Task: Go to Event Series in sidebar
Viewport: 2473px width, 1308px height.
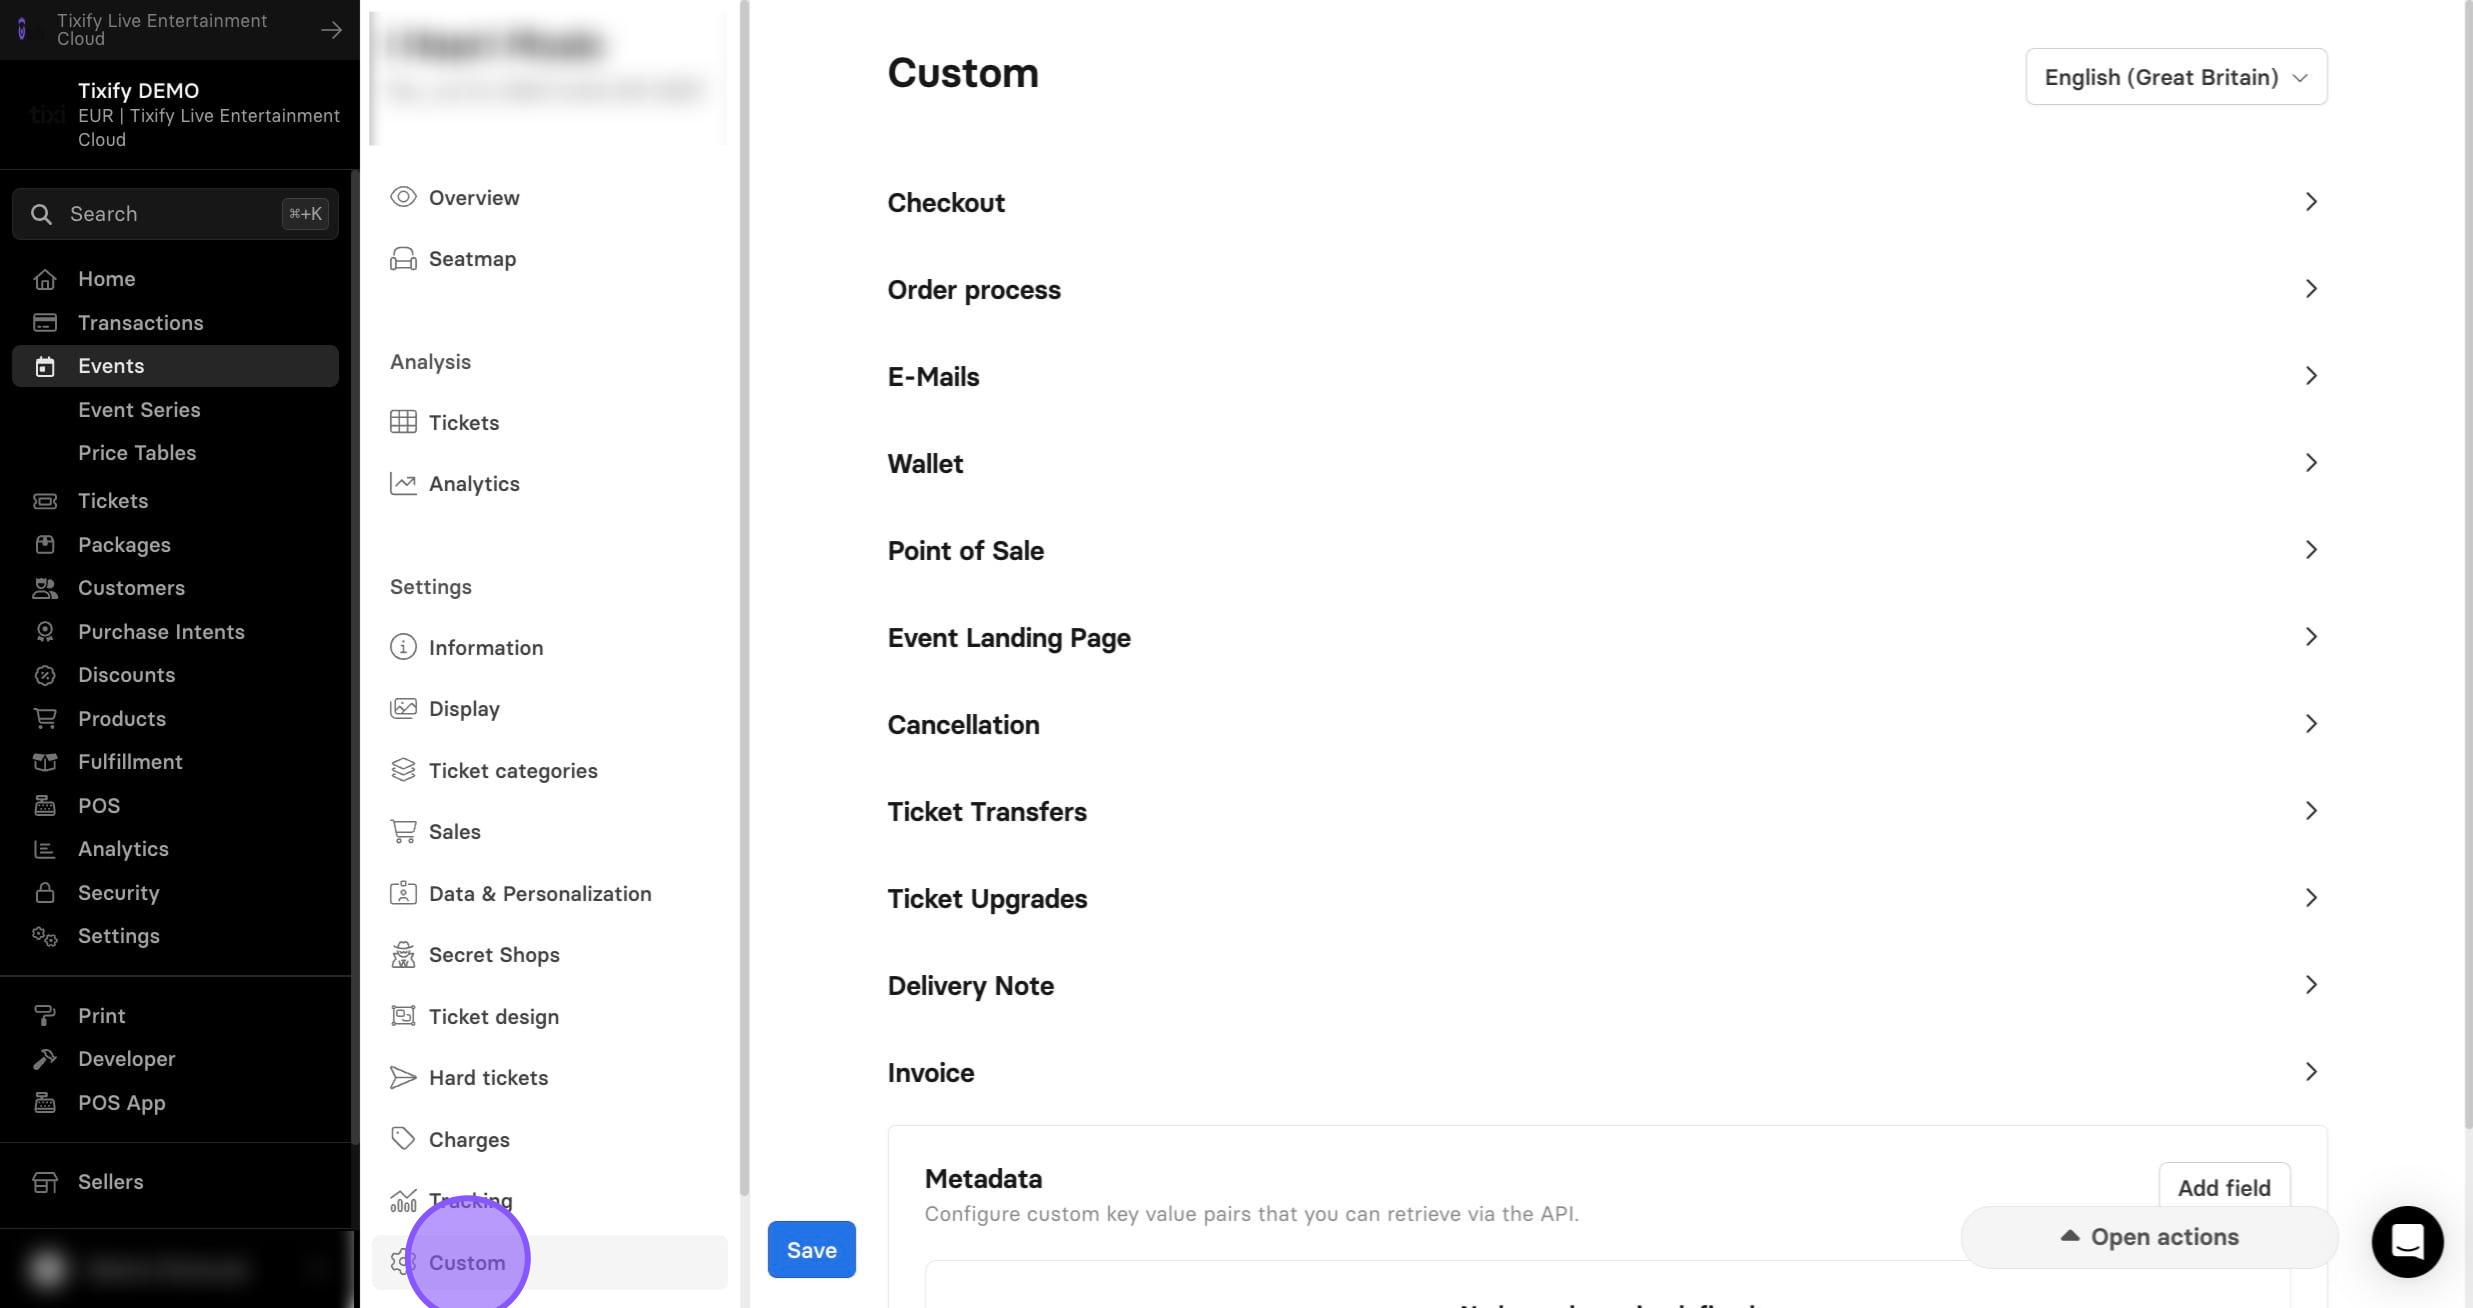Action: tap(139, 410)
